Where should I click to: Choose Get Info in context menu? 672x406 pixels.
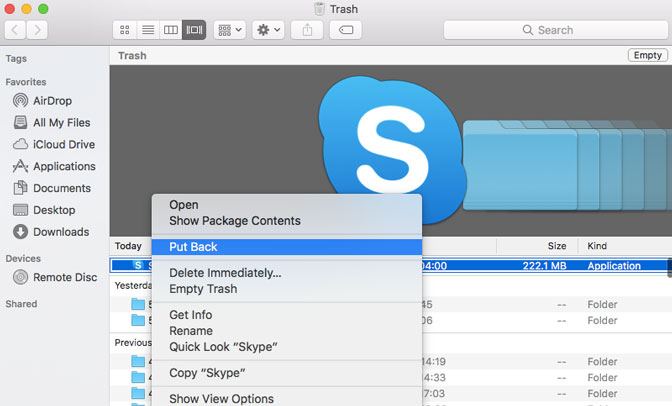287,315
